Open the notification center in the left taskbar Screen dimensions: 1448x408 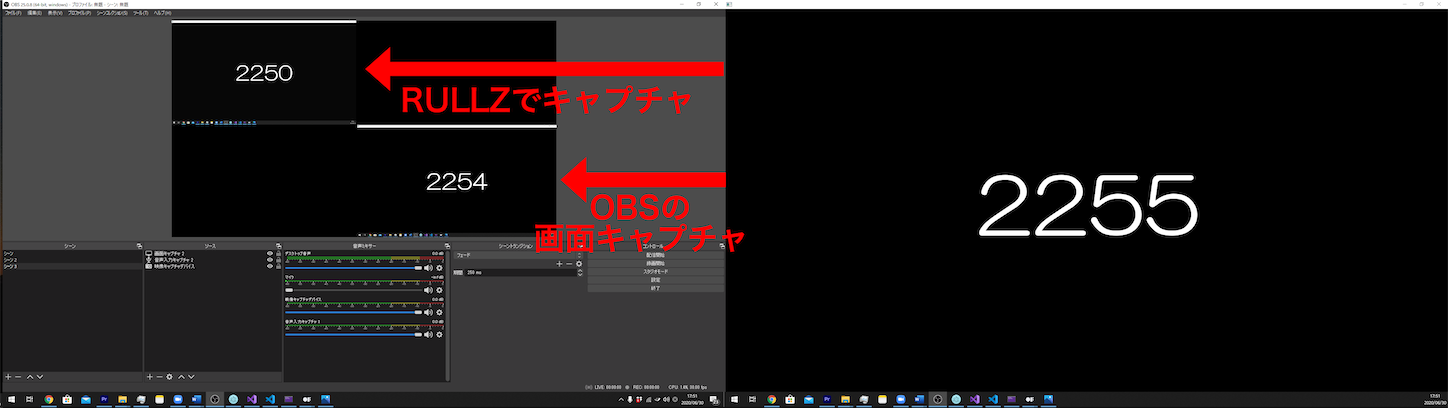[714, 399]
